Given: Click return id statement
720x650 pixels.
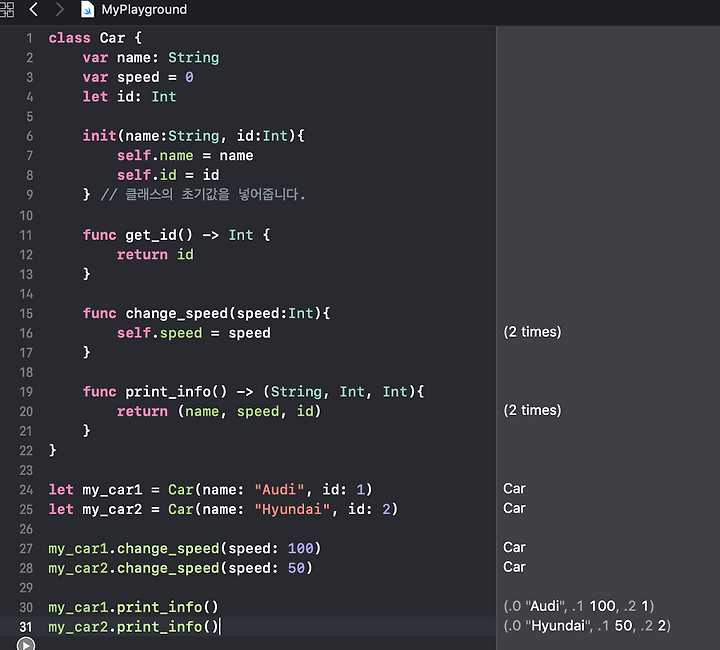Looking at the screenshot, I should (x=155, y=255).
